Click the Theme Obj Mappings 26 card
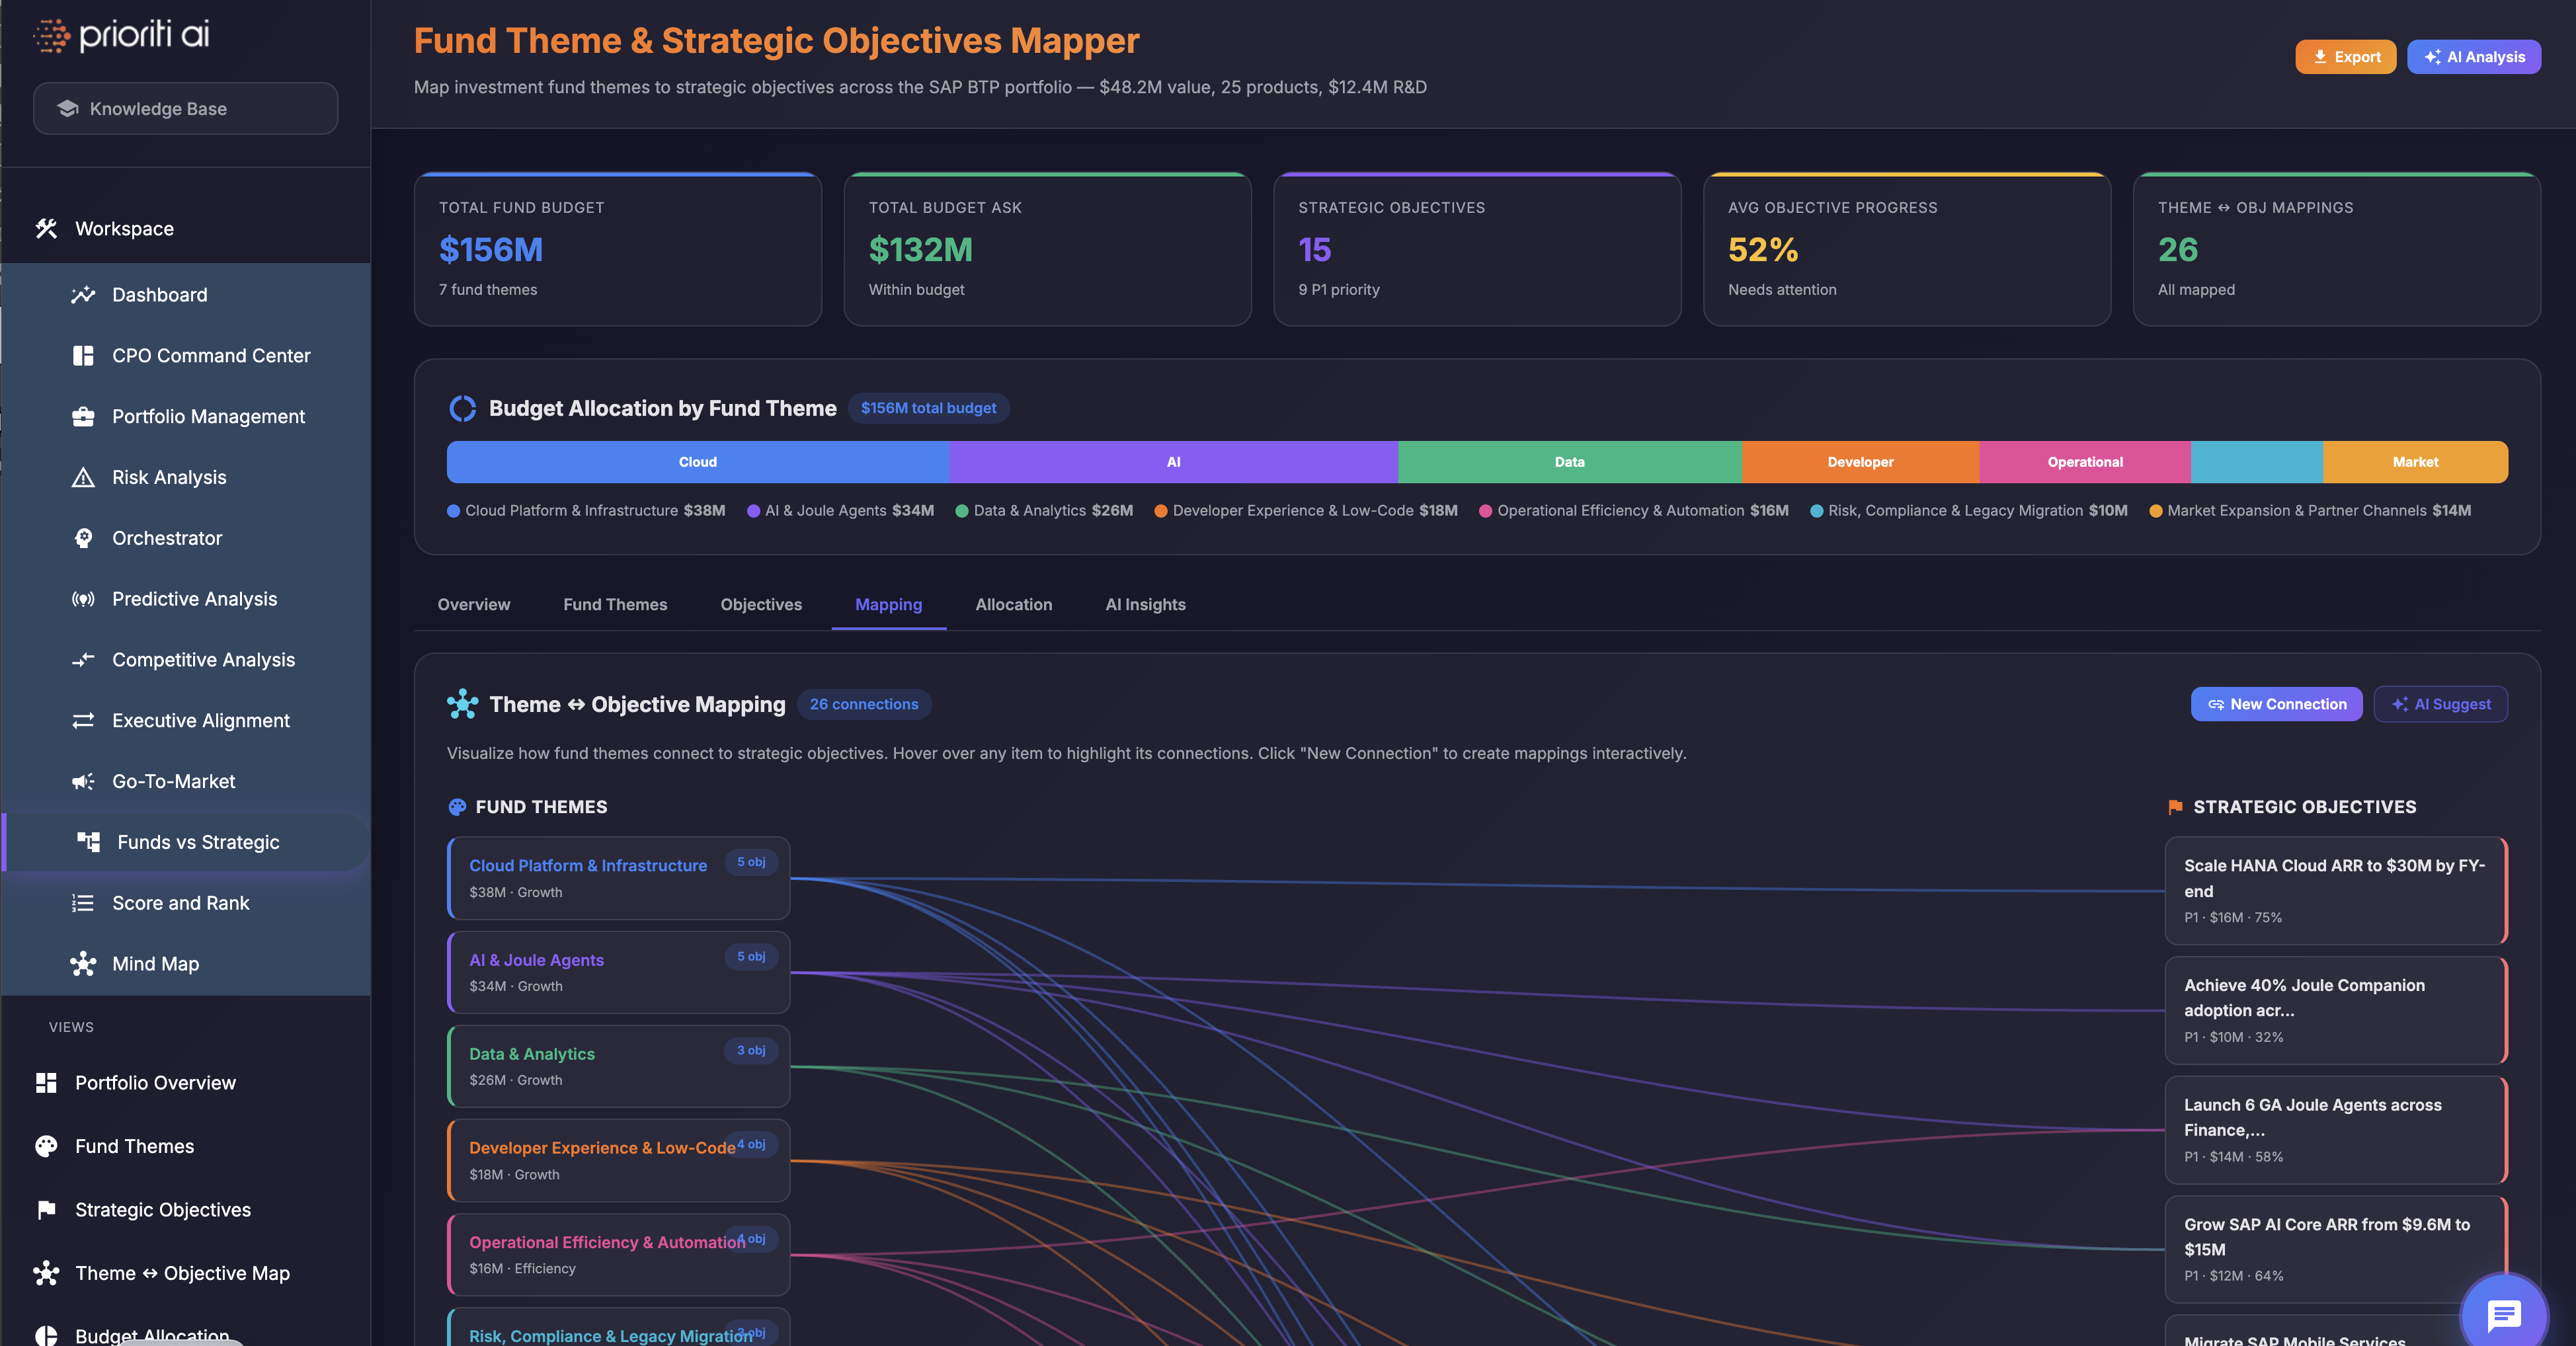This screenshot has width=2576, height=1346. click(x=2336, y=249)
